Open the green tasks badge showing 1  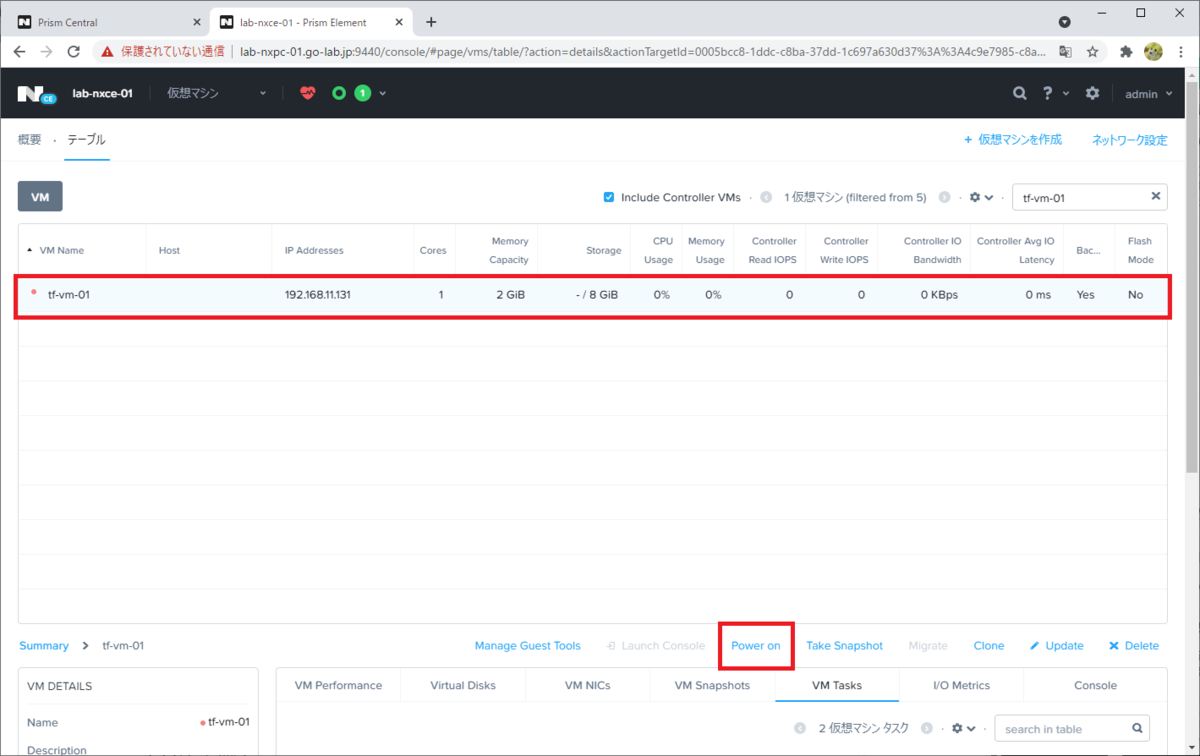tap(362, 93)
